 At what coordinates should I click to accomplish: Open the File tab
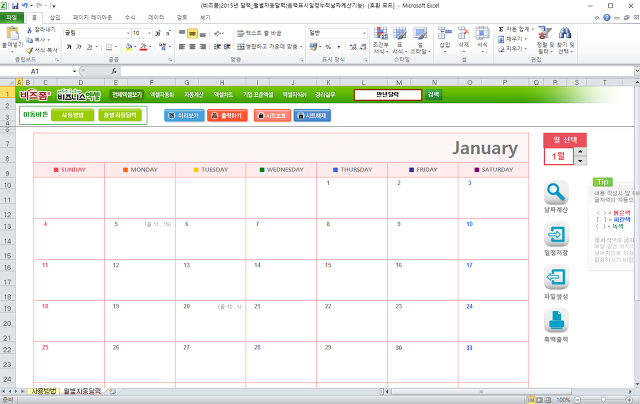click(x=11, y=18)
